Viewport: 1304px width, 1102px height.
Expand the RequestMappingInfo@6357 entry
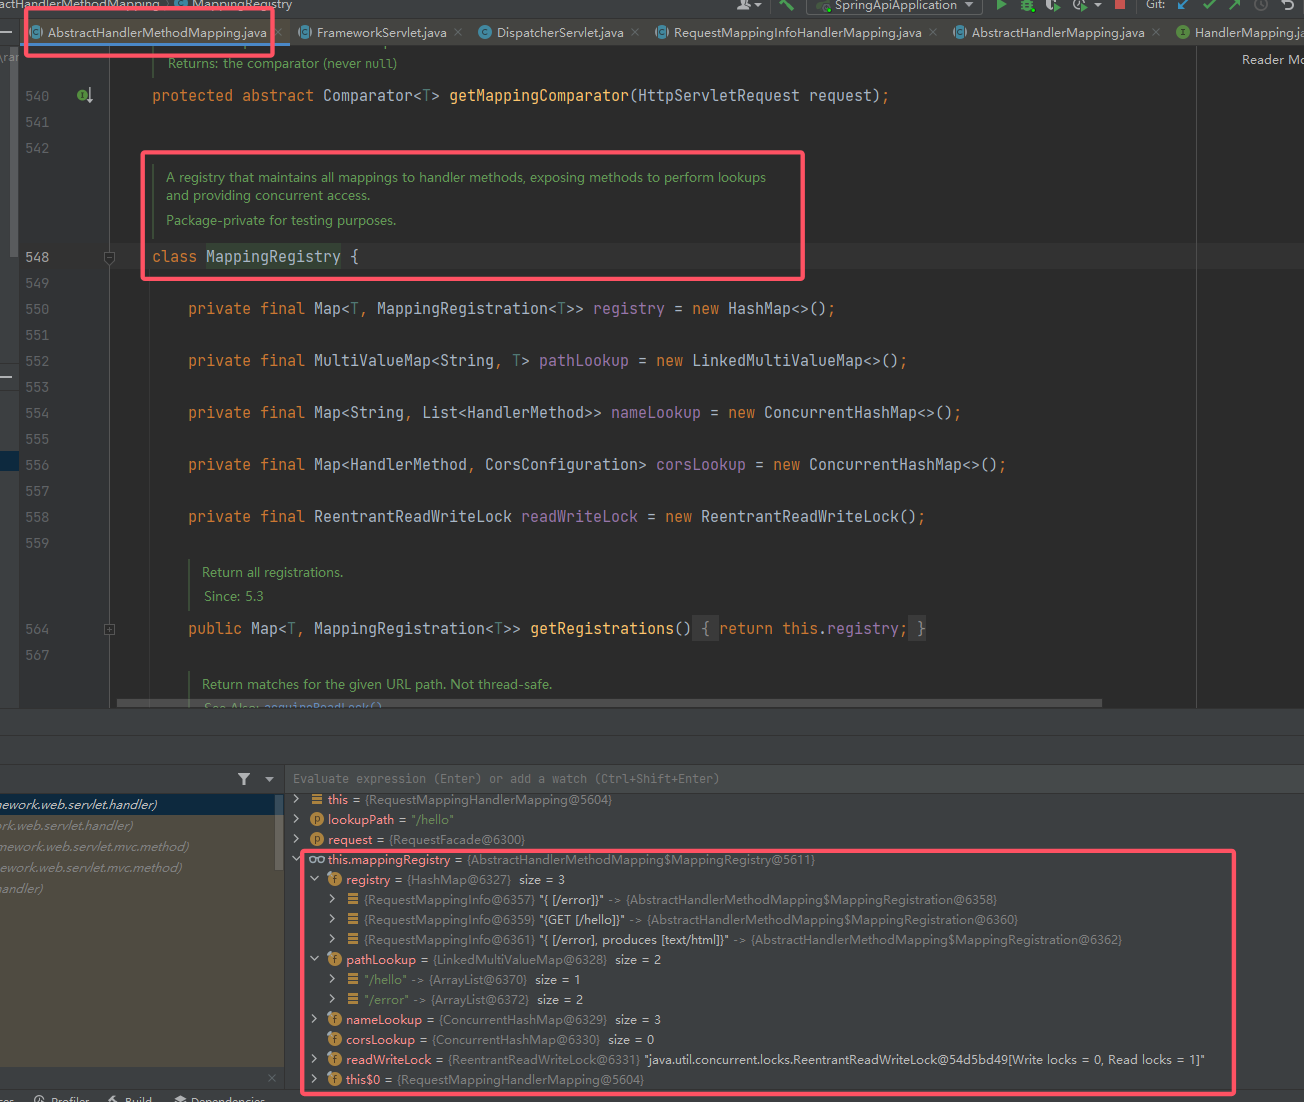pos(332,899)
